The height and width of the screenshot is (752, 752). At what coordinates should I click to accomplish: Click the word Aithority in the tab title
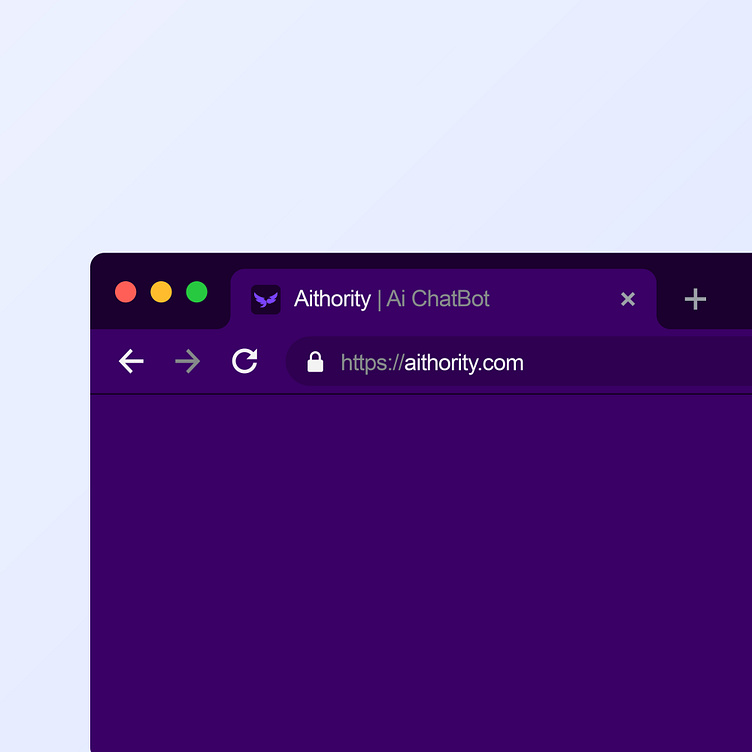coord(332,299)
